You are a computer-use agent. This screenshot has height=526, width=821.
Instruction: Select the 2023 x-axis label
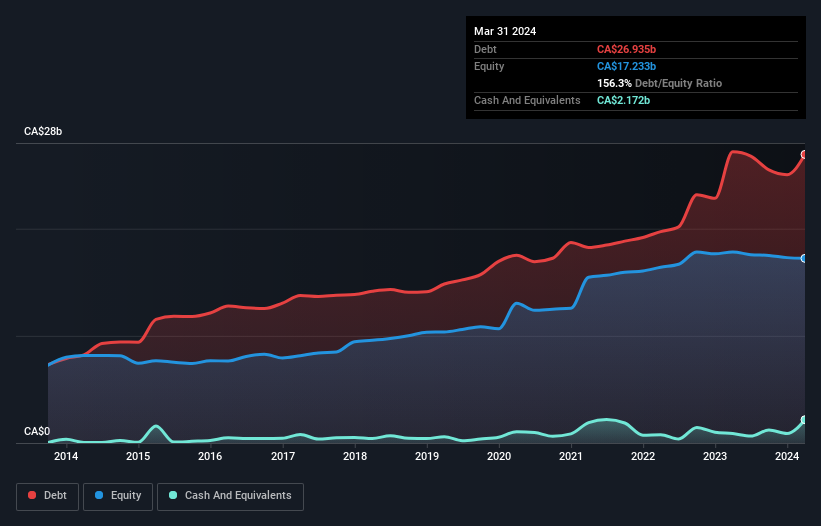(x=715, y=456)
